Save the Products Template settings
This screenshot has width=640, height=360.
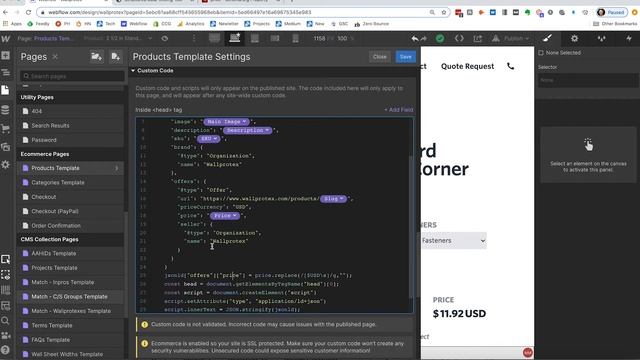click(x=405, y=57)
